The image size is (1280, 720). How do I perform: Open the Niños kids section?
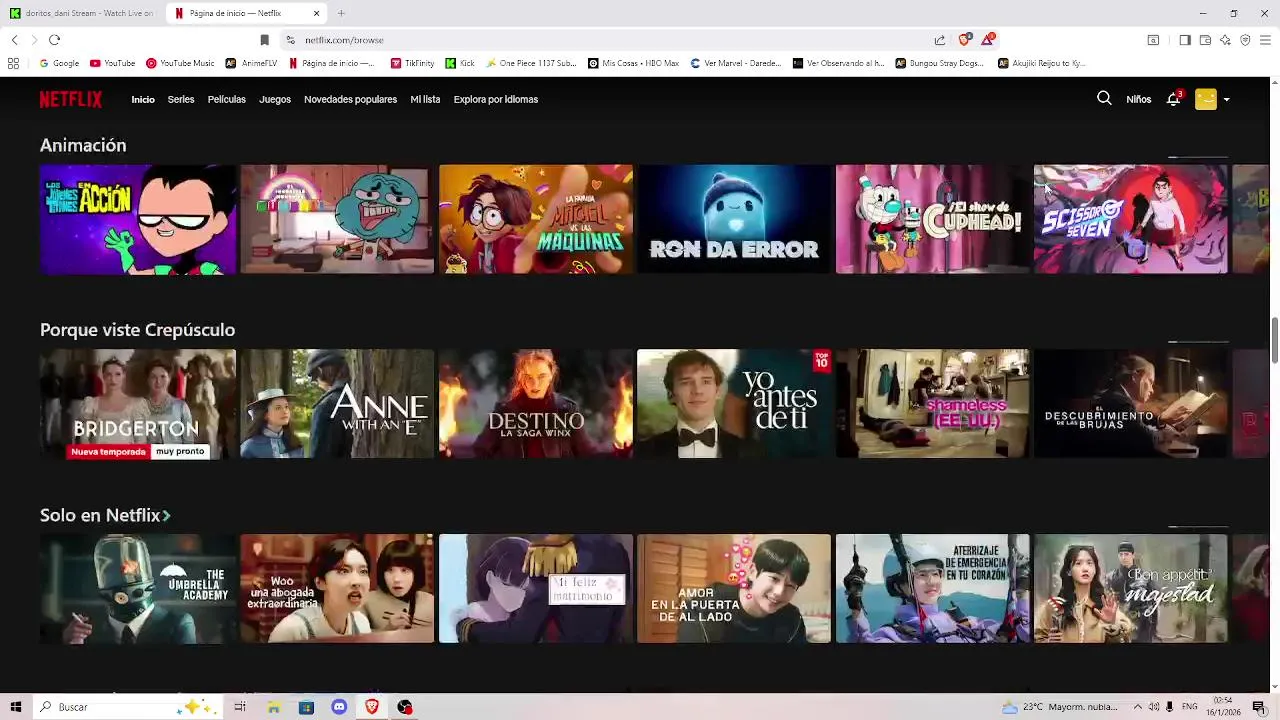(1138, 99)
